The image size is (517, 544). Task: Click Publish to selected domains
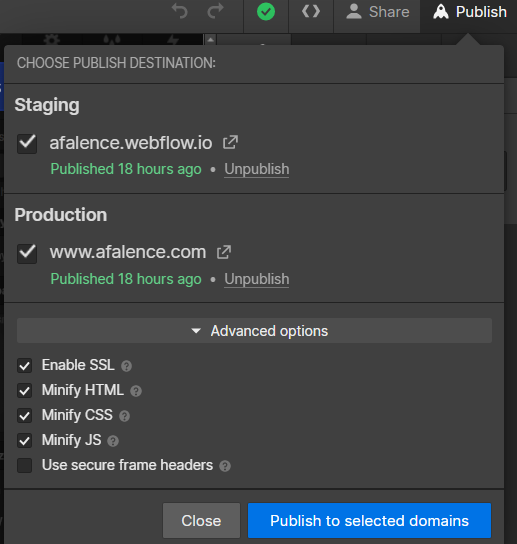click(x=370, y=520)
